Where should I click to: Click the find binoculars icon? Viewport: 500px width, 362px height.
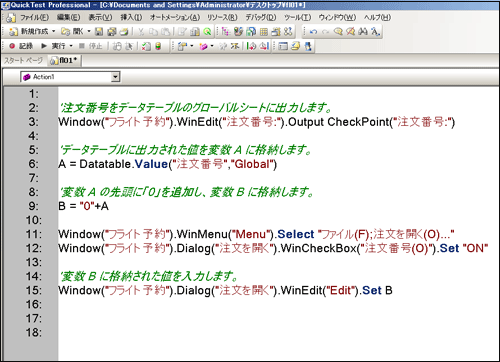[x=363, y=32]
